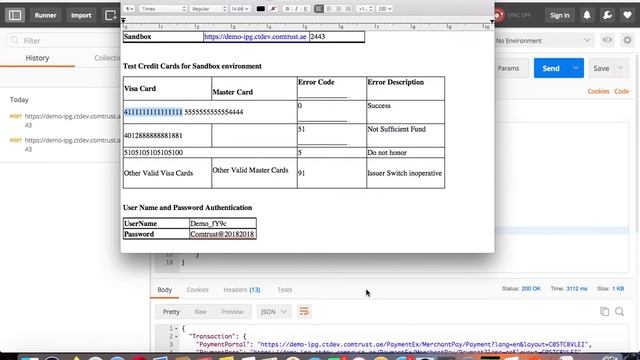The image size is (640, 360).
Task: Toggle environment quick look eye icon
Action: pyautogui.click(x=607, y=40)
